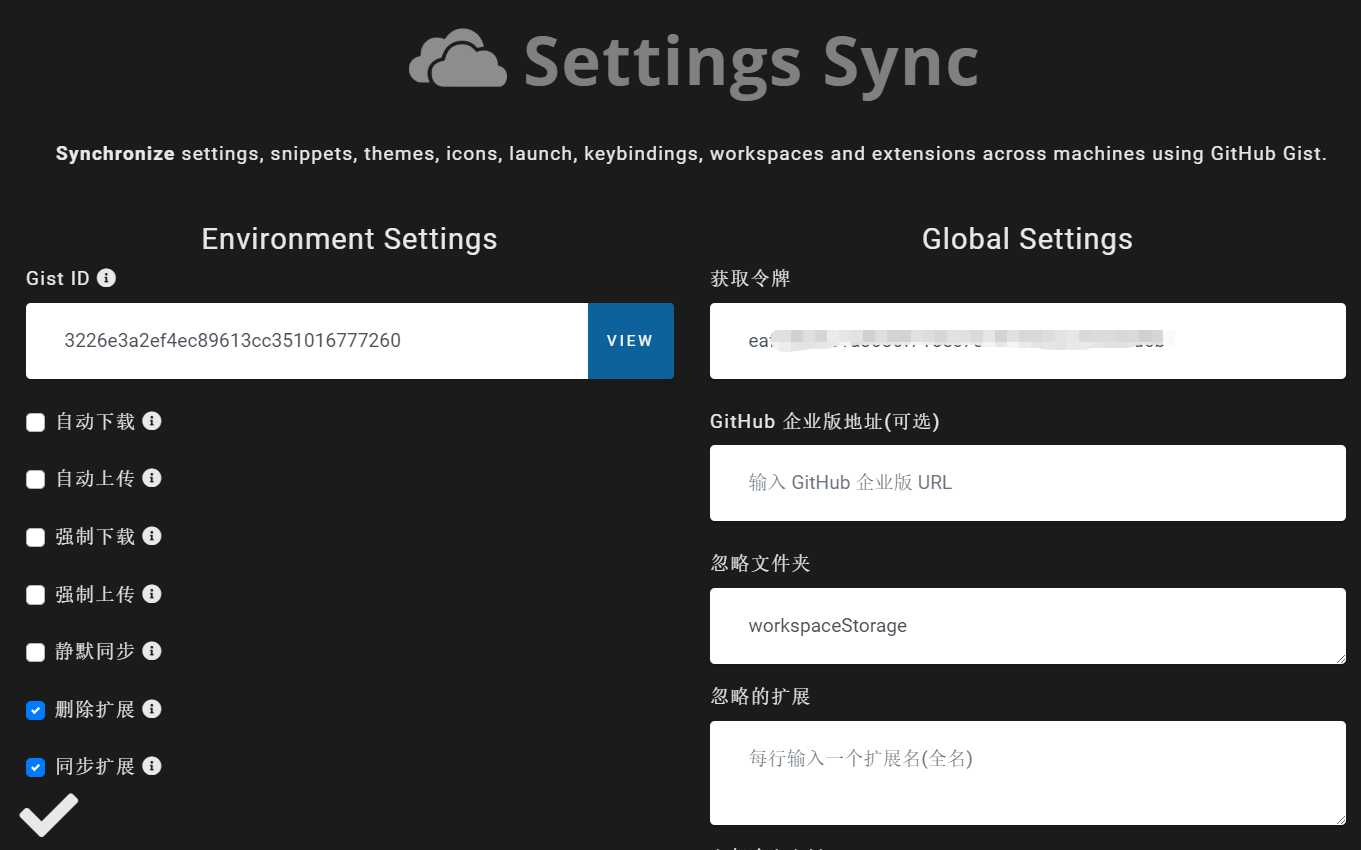Click the GitHub 企业版 URL input field
Viewport: 1361px width, 850px height.
click(x=1028, y=483)
